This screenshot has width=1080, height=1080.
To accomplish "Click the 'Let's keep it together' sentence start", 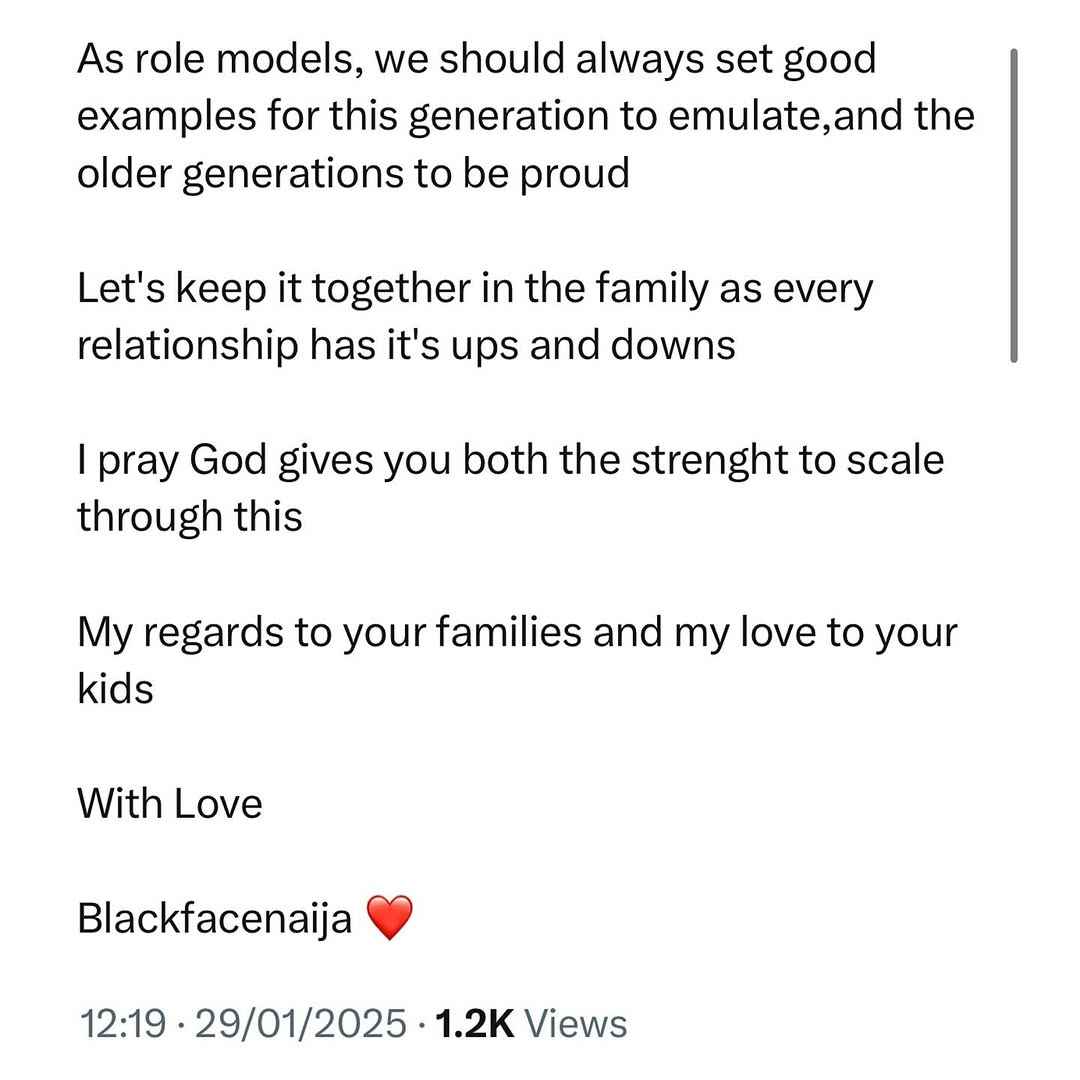I will [274, 289].
